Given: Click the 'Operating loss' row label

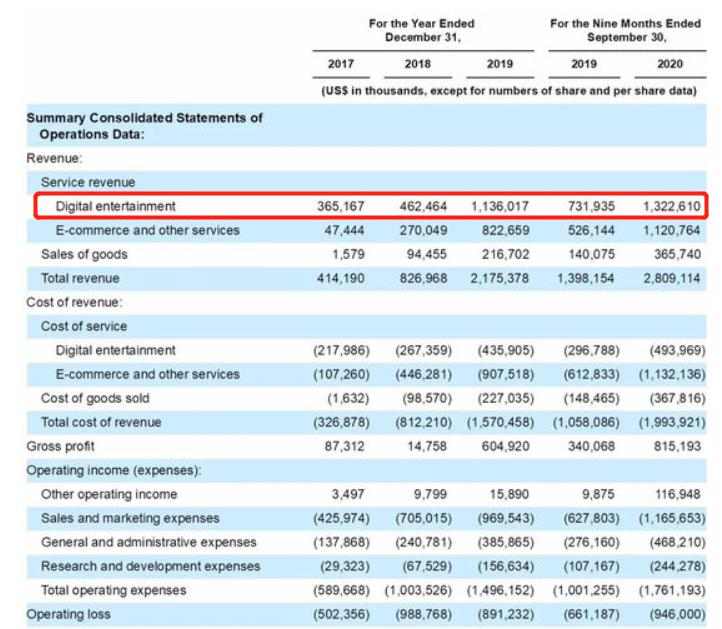Looking at the screenshot, I should click(x=68, y=614).
